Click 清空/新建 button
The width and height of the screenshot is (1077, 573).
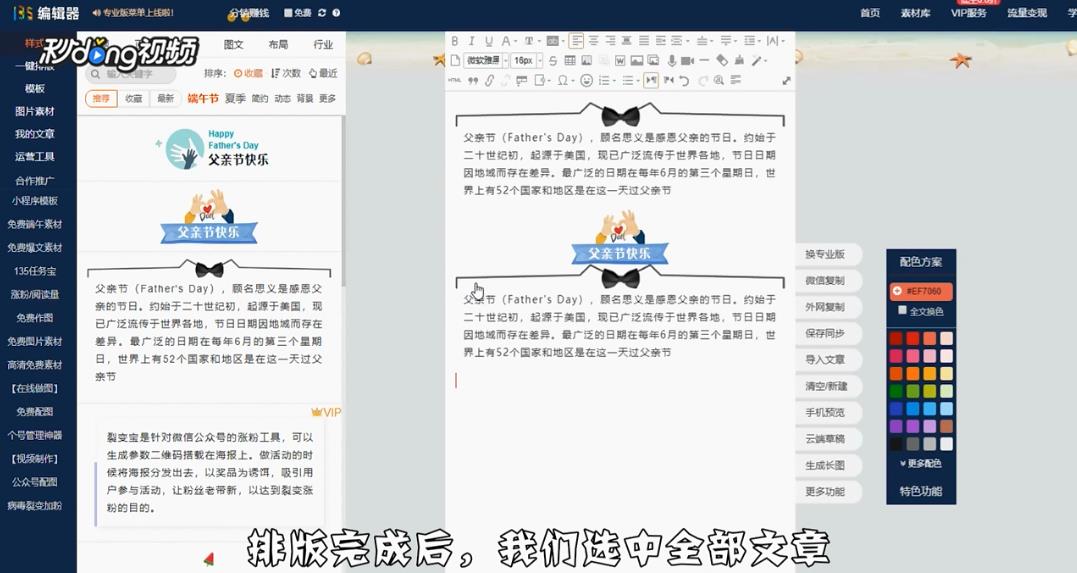pos(825,386)
